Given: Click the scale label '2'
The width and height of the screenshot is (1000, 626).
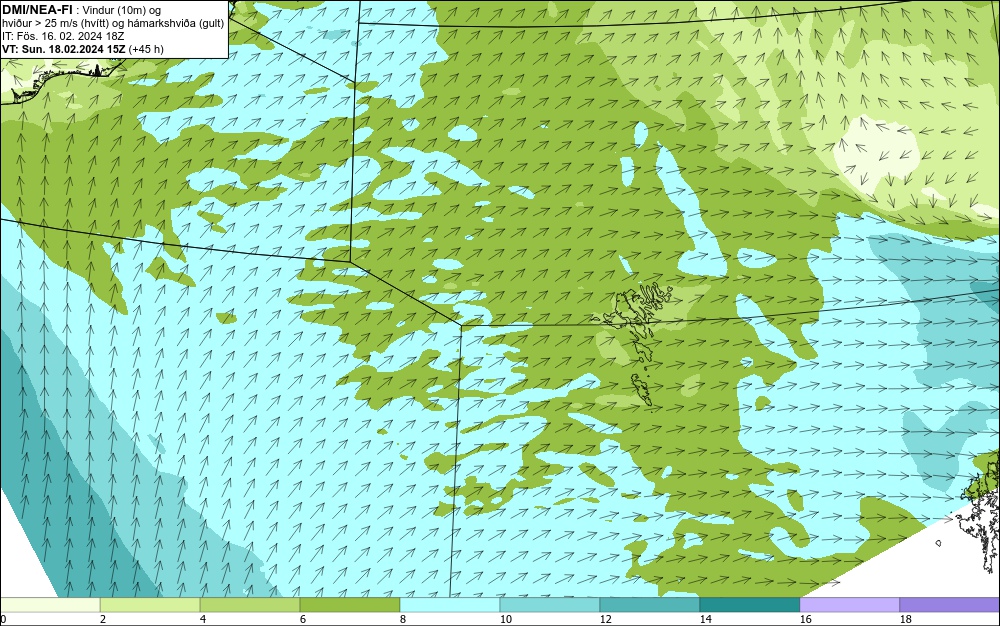Looking at the screenshot, I should pyautogui.click(x=103, y=619).
